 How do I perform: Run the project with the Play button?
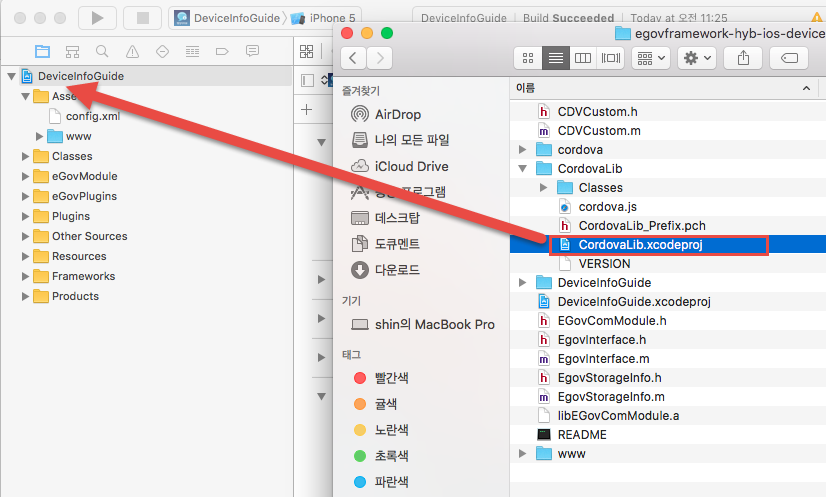click(x=97, y=17)
